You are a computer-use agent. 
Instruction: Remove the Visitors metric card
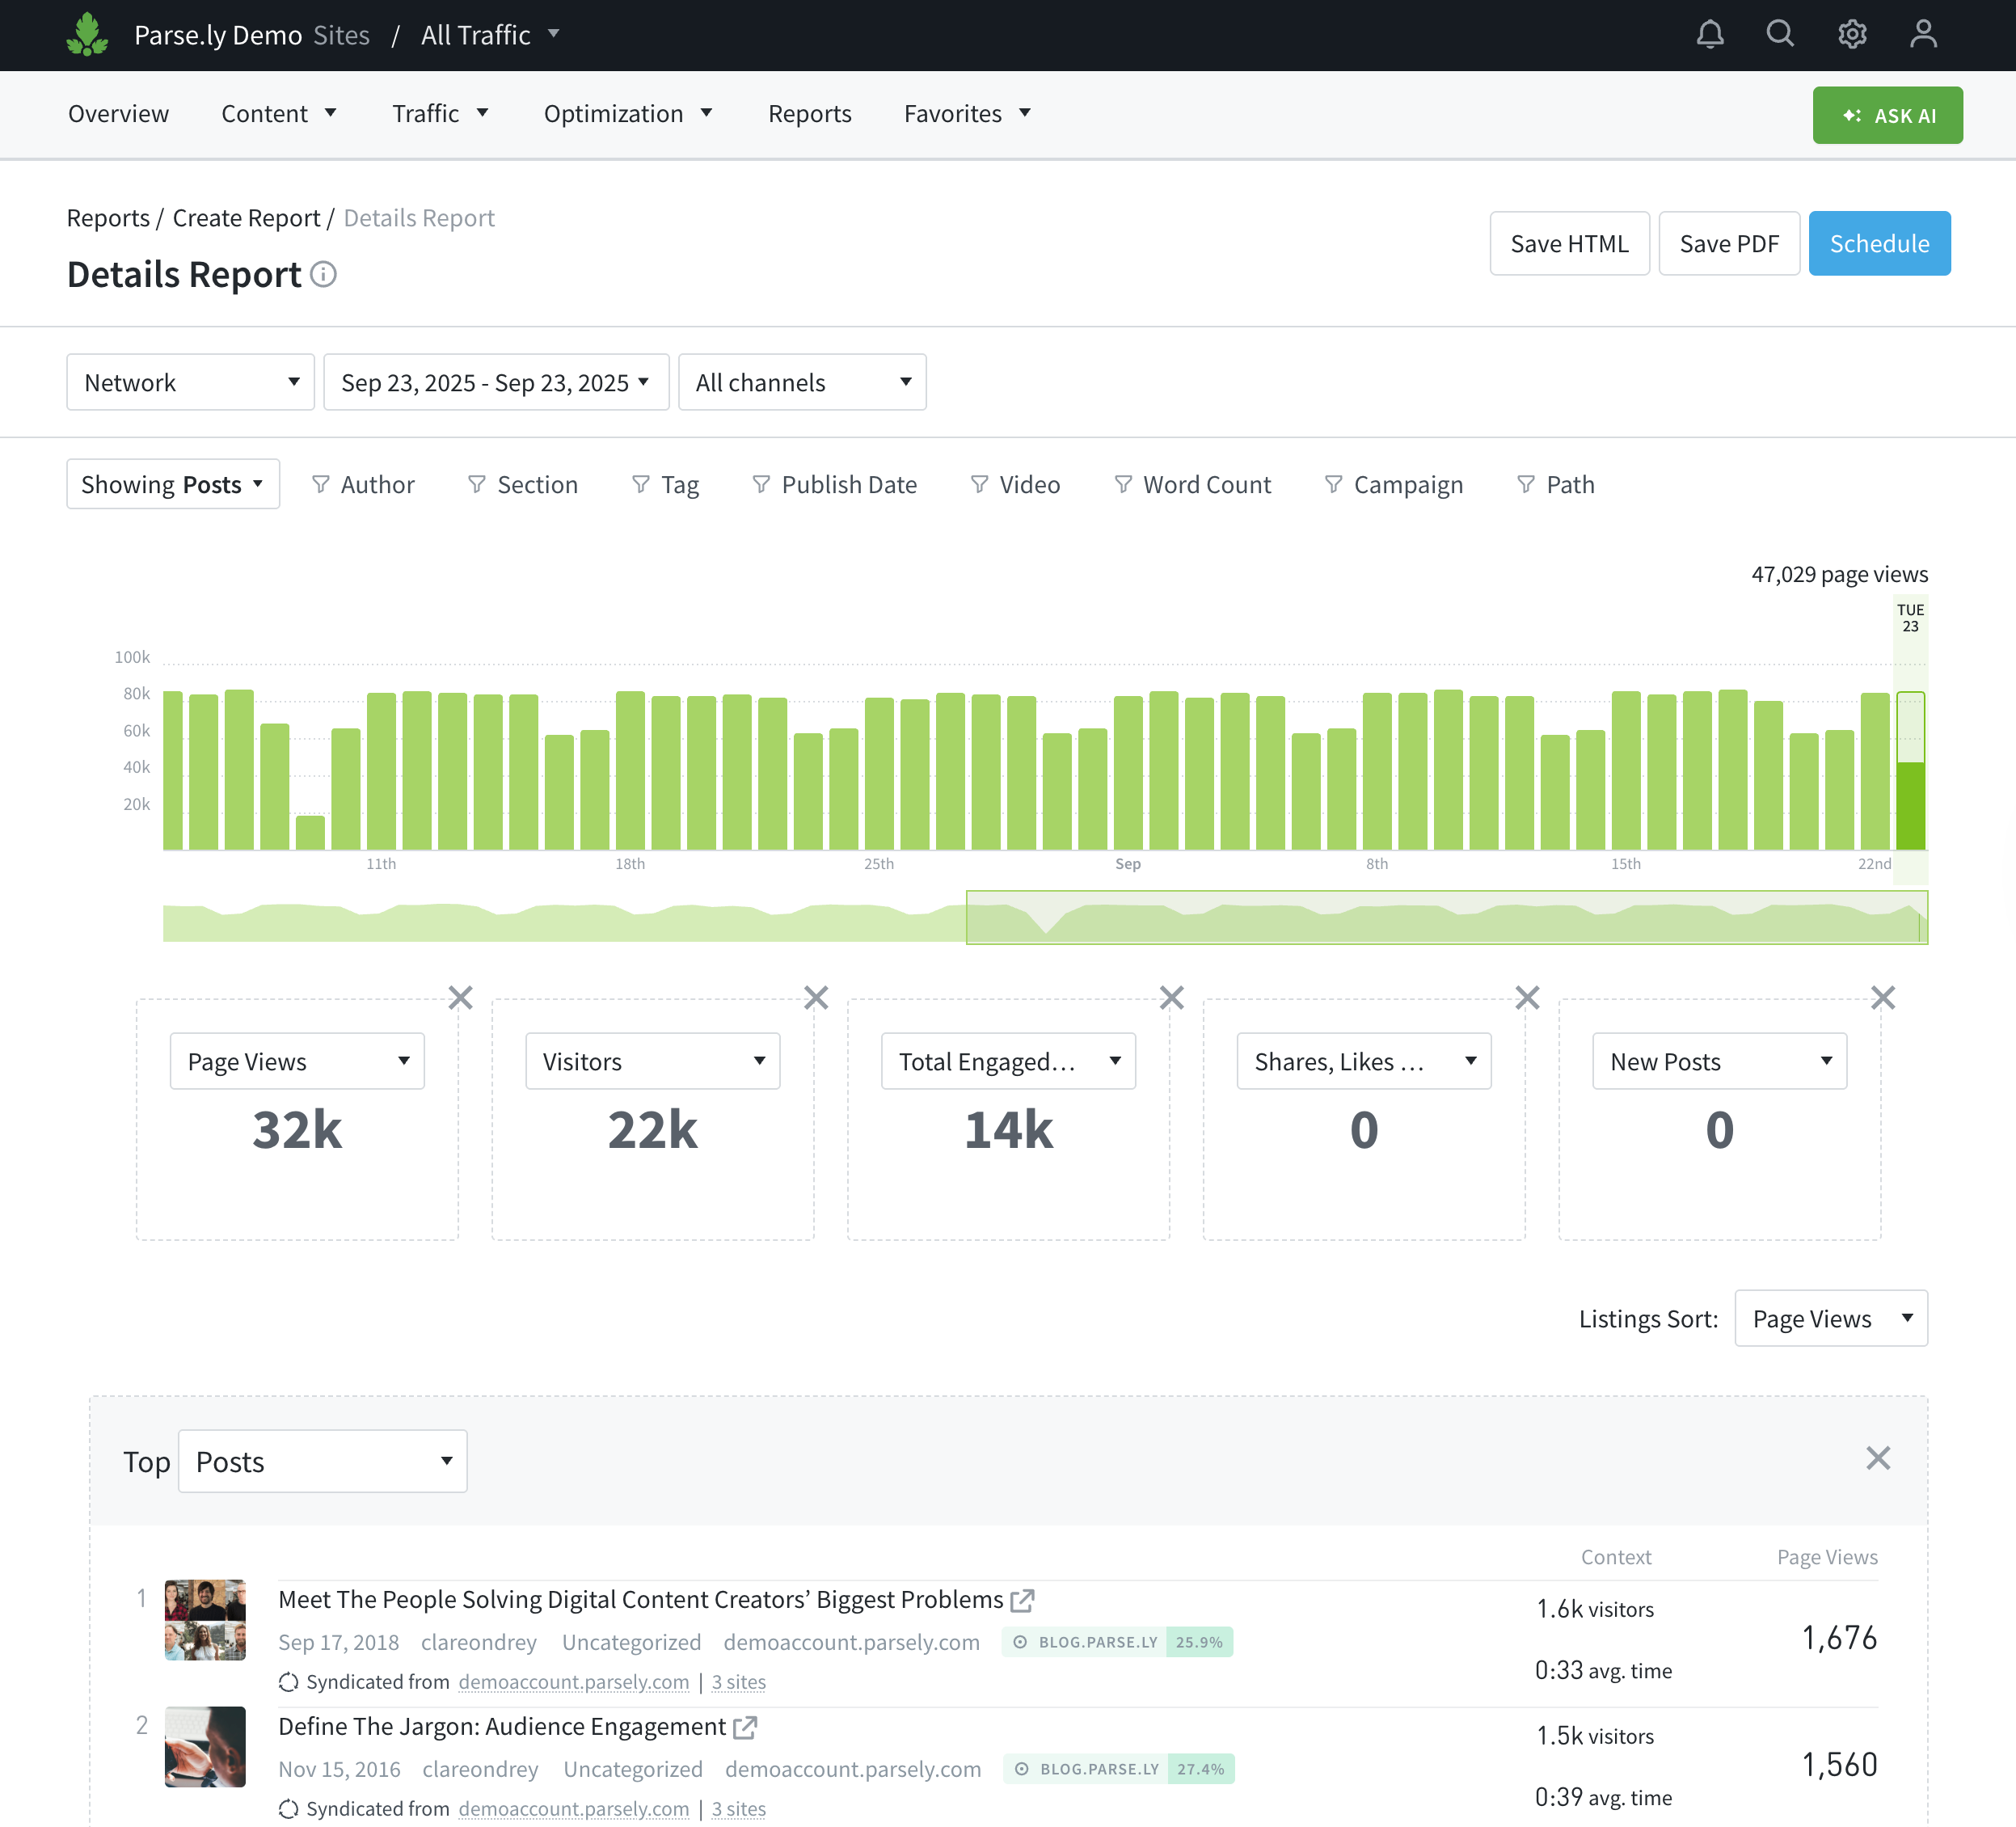pos(816,997)
